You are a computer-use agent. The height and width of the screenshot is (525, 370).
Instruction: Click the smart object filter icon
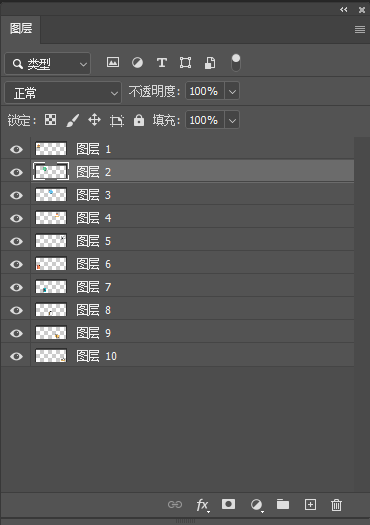210,63
